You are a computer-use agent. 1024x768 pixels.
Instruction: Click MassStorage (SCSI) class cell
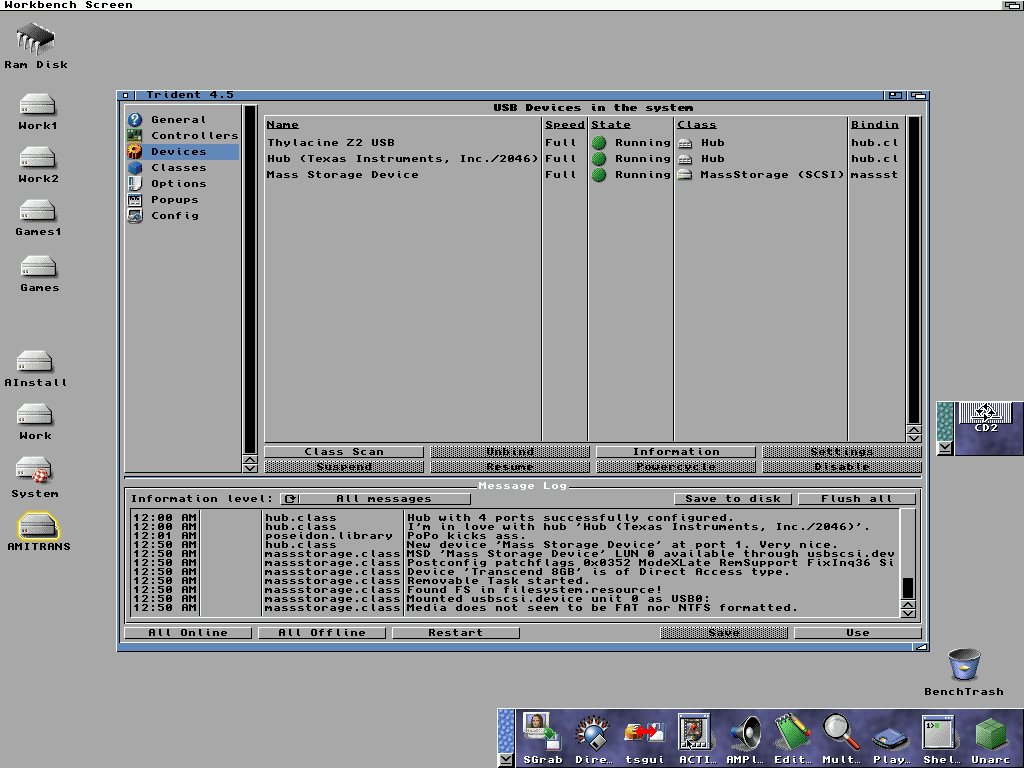coord(761,174)
